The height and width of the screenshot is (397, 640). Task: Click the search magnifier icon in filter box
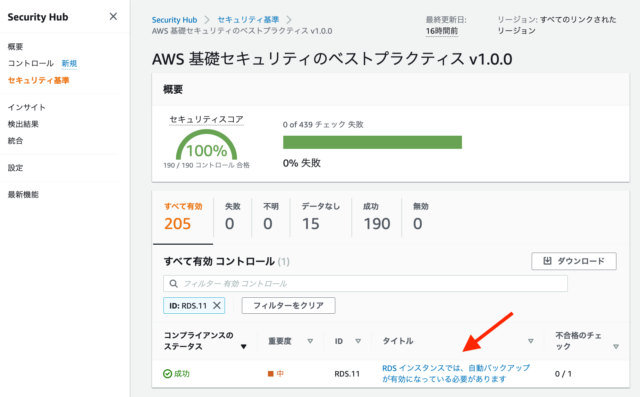click(x=173, y=284)
